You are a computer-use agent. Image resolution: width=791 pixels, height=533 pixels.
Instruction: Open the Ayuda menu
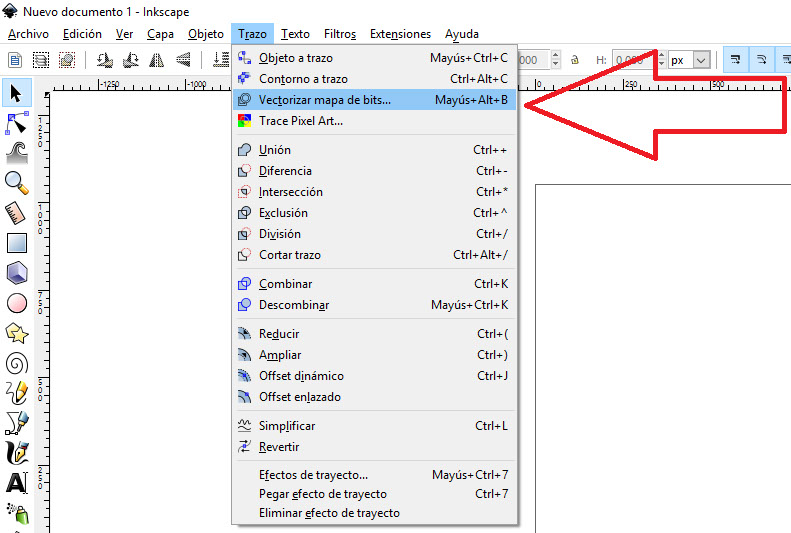point(462,34)
